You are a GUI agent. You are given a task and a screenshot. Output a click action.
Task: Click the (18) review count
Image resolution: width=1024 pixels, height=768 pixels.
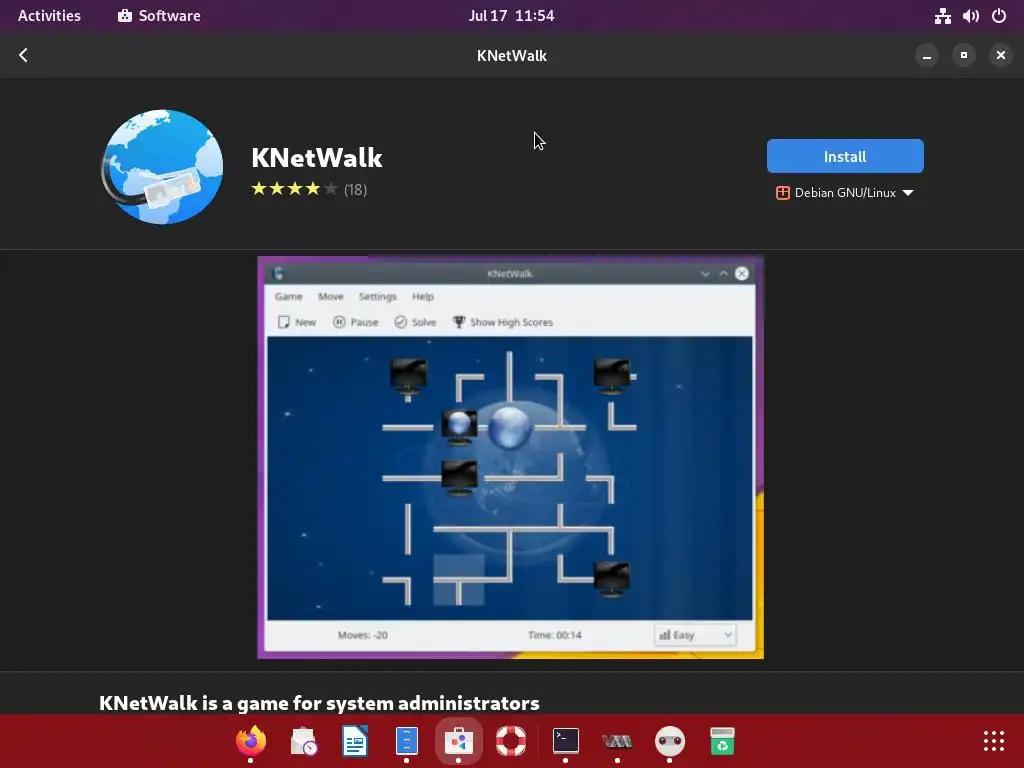[x=355, y=190]
